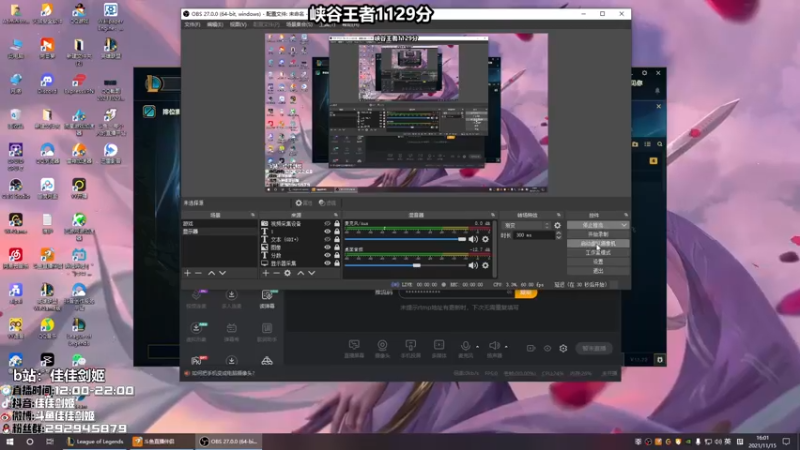The image size is (800, 450).
Task: Mute the desktop audio mixer speaker
Action: click(473, 265)
